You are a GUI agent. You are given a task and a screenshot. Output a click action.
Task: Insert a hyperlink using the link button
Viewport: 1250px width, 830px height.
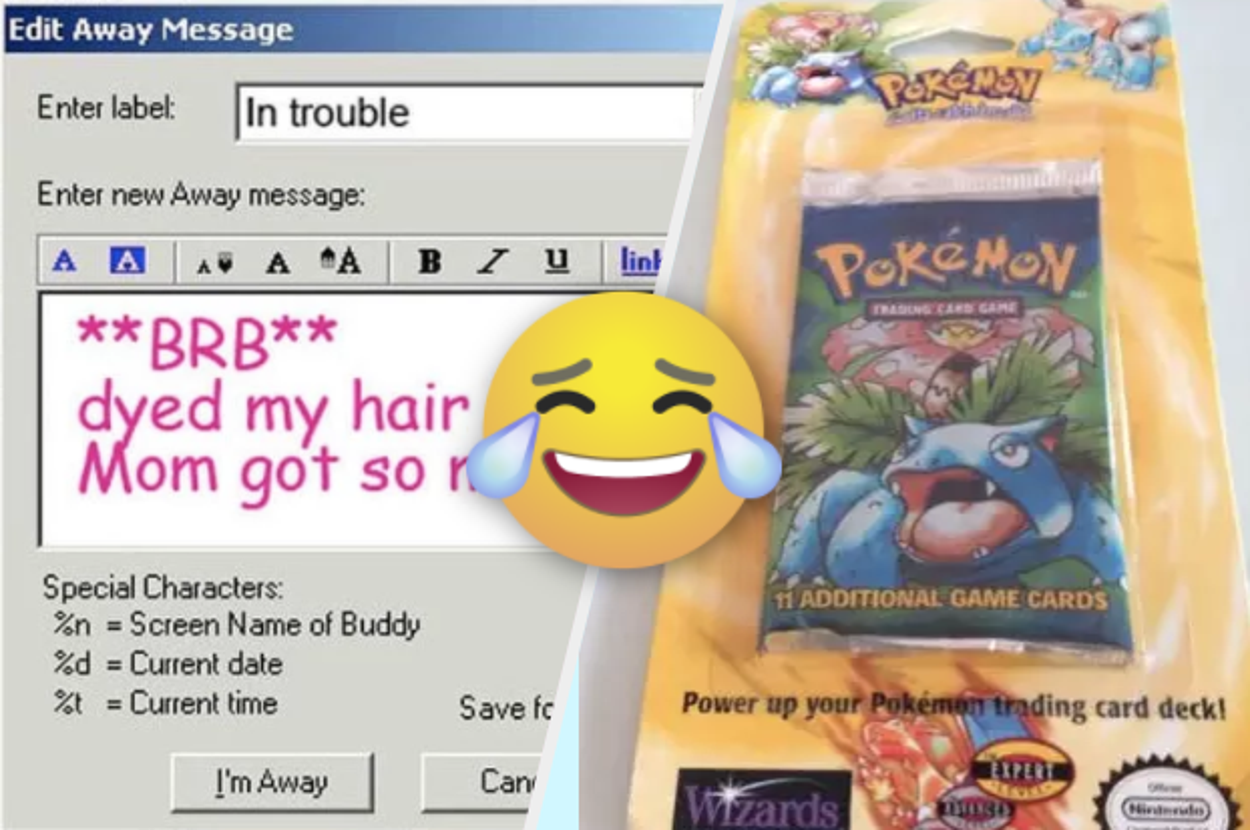click(637, 261)
